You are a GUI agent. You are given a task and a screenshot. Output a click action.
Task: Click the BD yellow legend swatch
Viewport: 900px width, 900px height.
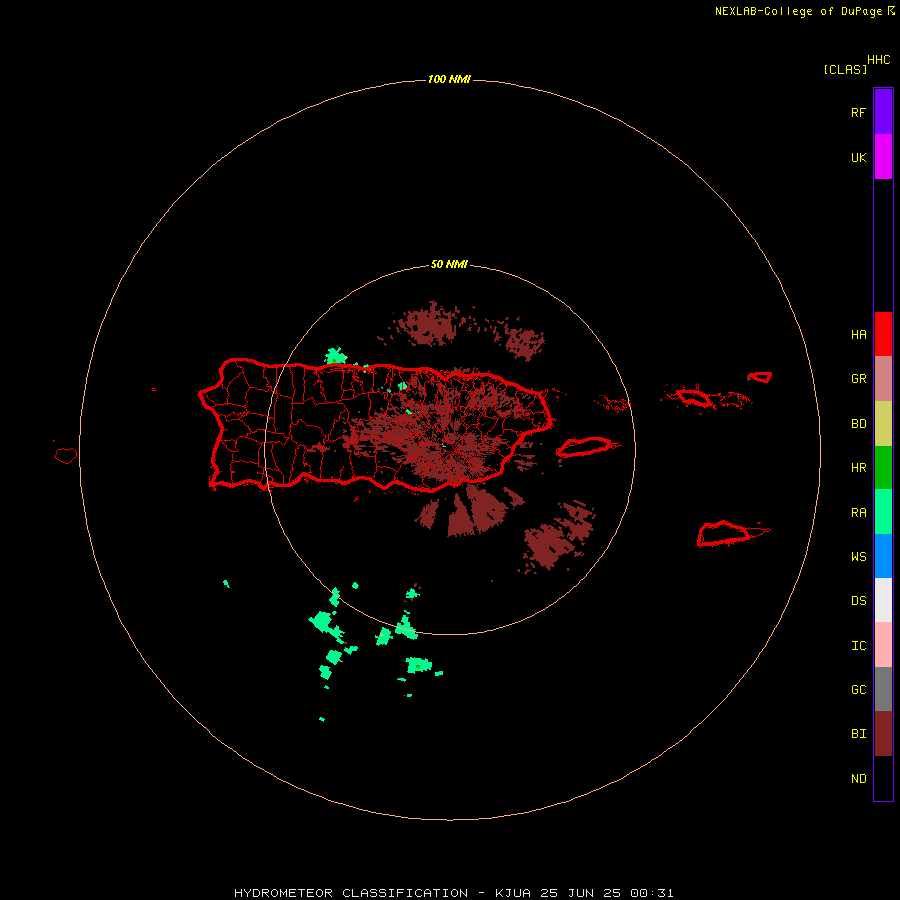tap(883, 423)
